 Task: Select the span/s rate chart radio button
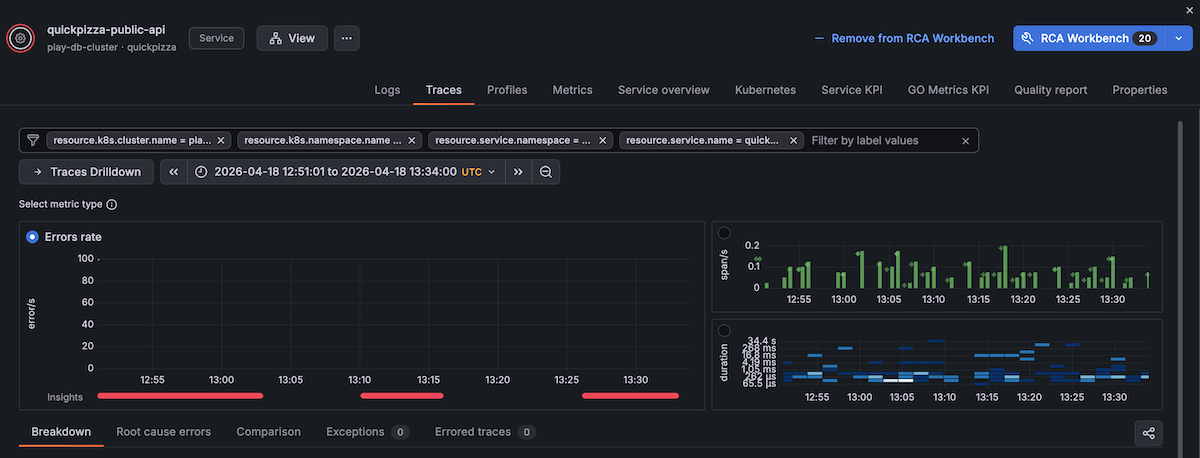point(724,233)
